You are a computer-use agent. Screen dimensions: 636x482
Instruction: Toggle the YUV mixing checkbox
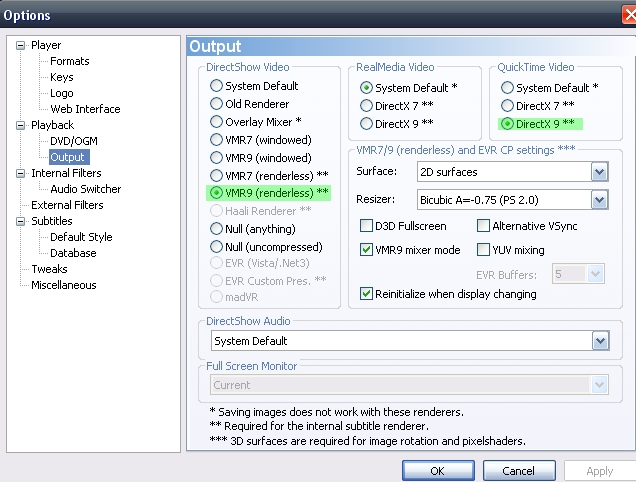(x=483, y=250)
